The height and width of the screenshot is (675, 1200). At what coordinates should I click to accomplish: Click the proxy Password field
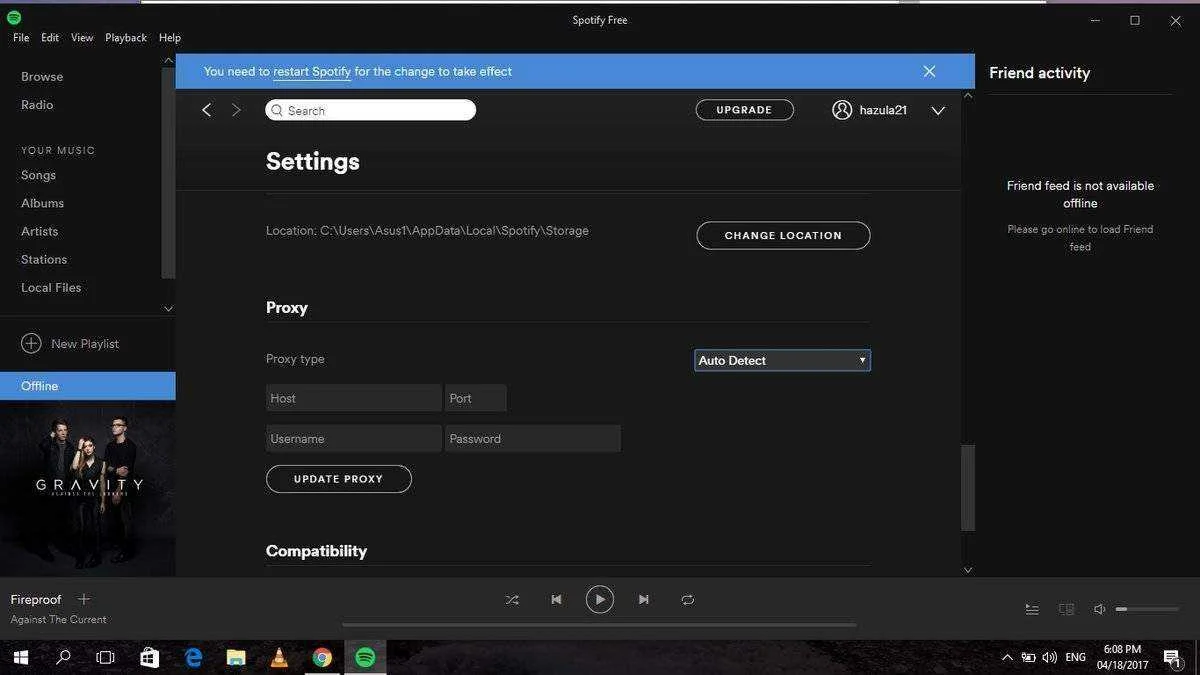point(533,438)
